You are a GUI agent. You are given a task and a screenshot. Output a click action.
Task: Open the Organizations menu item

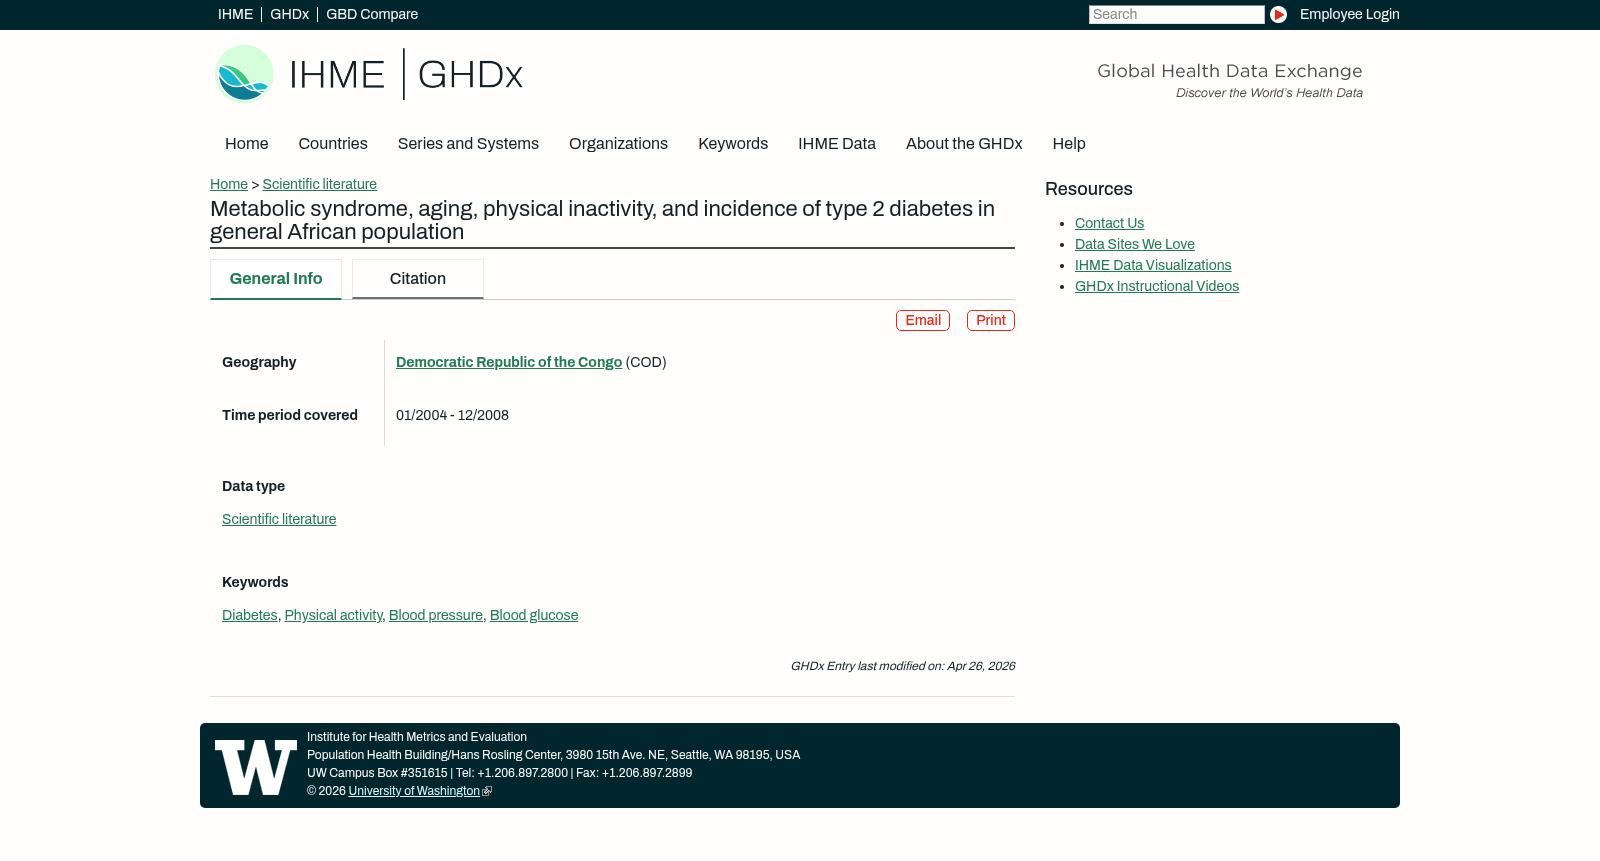(618, 144)
